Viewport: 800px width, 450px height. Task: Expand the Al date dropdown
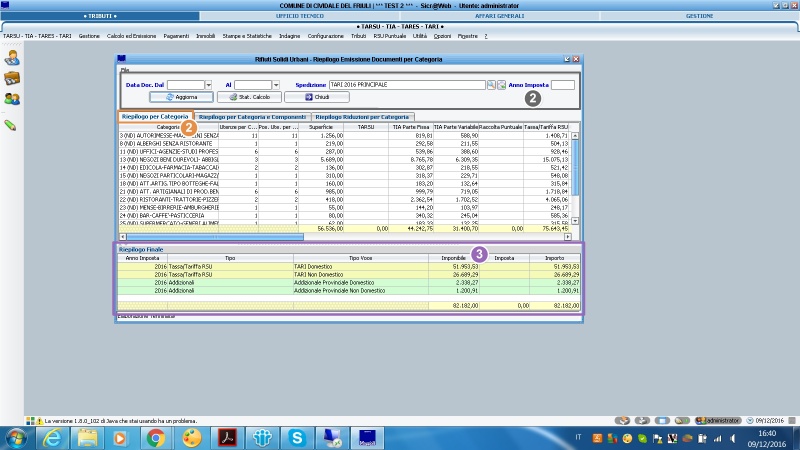click(x=275, y=86)
